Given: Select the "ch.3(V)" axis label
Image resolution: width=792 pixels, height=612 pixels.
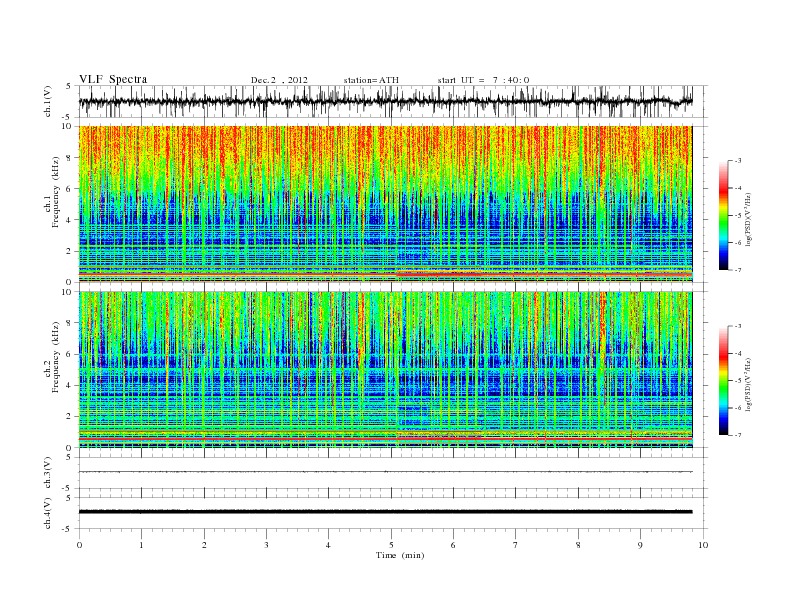Looking at the screenshot, I should click(47, 473).
